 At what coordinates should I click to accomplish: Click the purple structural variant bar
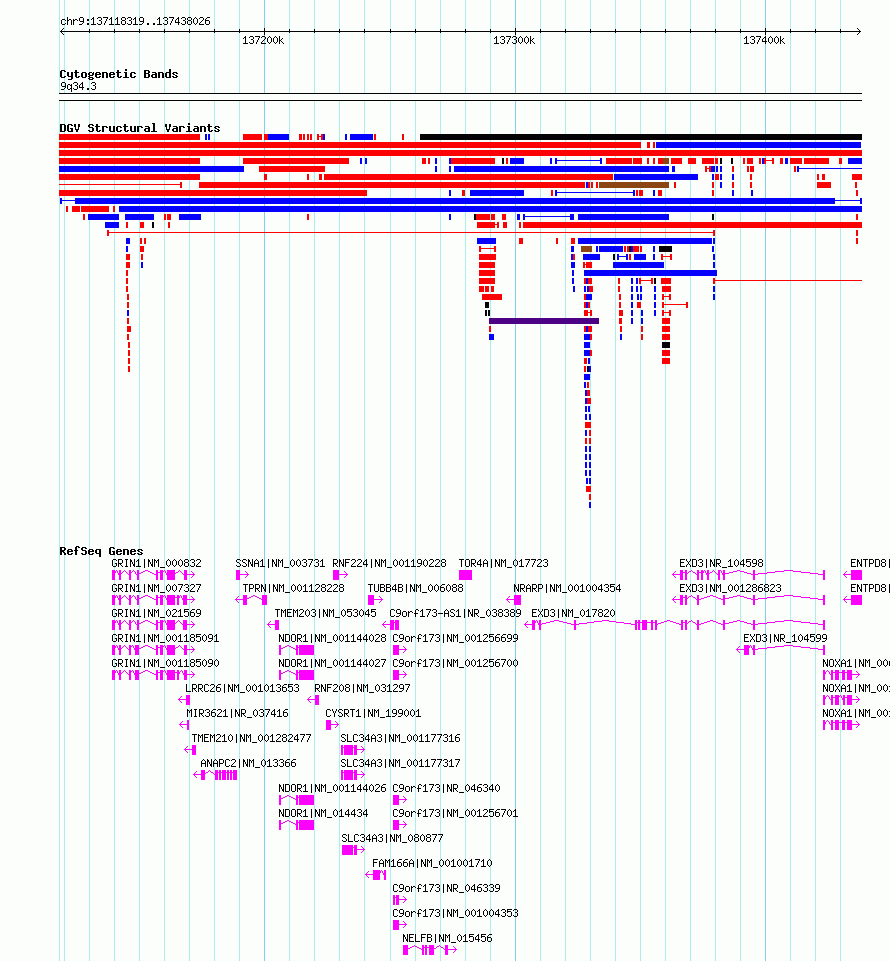544,321
